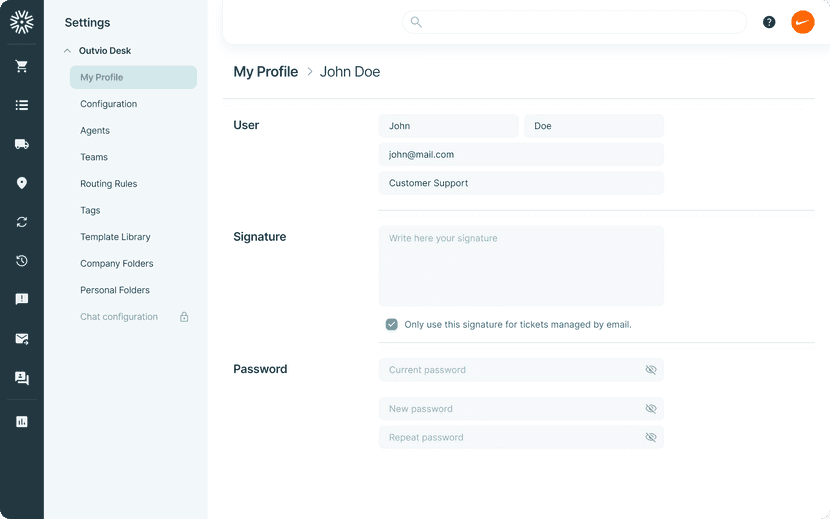Click the delivery truck icon

21,144
